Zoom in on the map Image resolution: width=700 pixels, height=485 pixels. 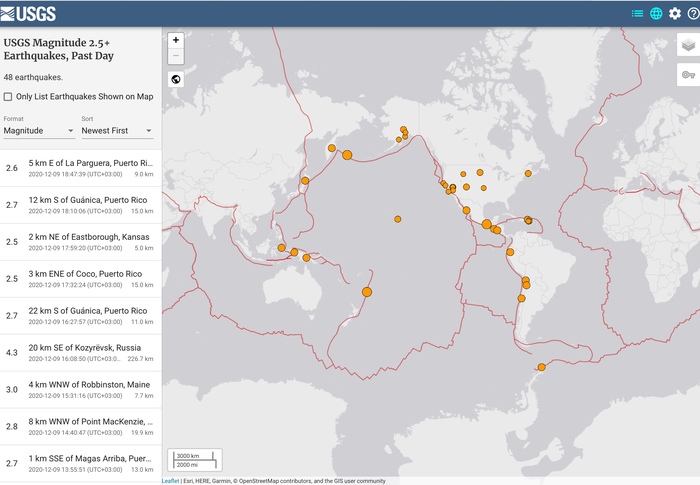(176, 40)
